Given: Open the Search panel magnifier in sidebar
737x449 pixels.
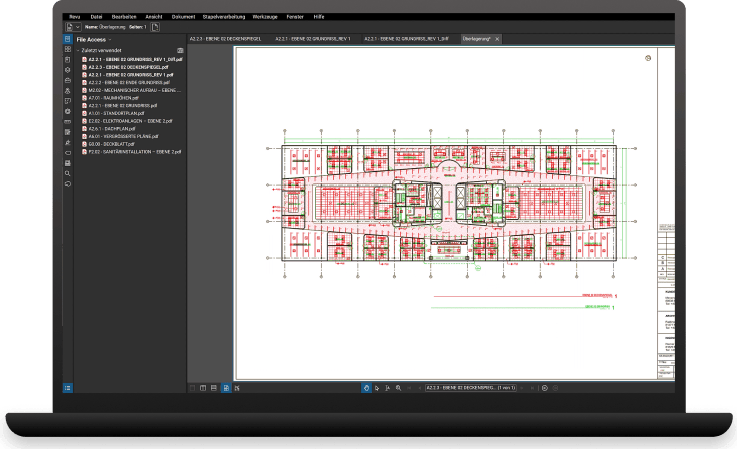Looking at the screenshot, I should 68,173.
